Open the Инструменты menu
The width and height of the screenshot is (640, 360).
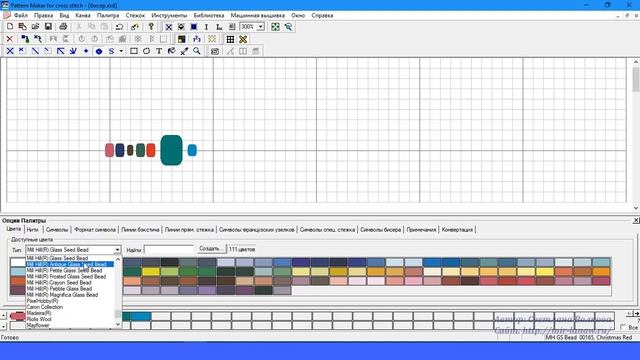tap(169, 15)
